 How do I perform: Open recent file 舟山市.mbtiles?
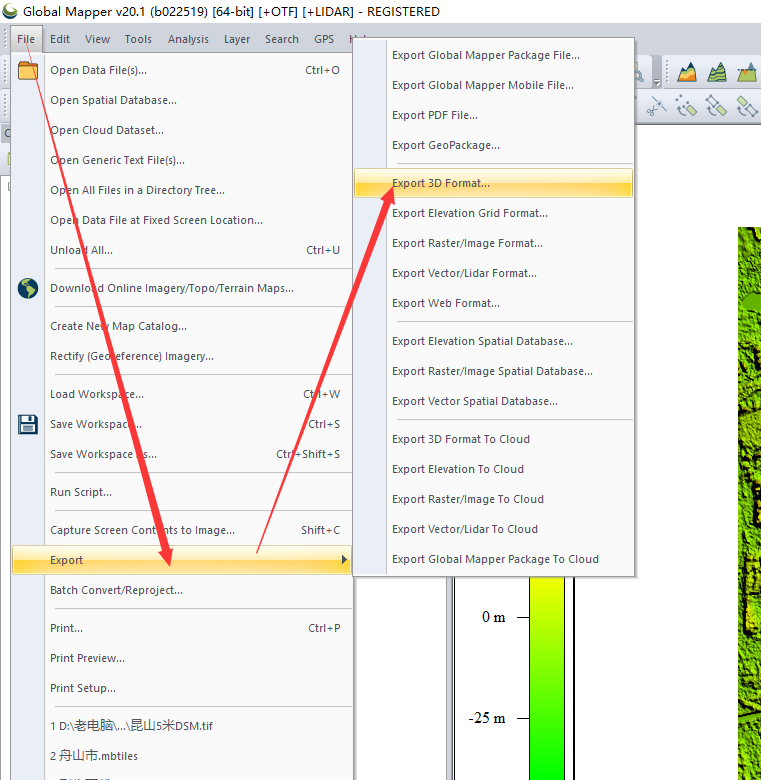[182, 756]
